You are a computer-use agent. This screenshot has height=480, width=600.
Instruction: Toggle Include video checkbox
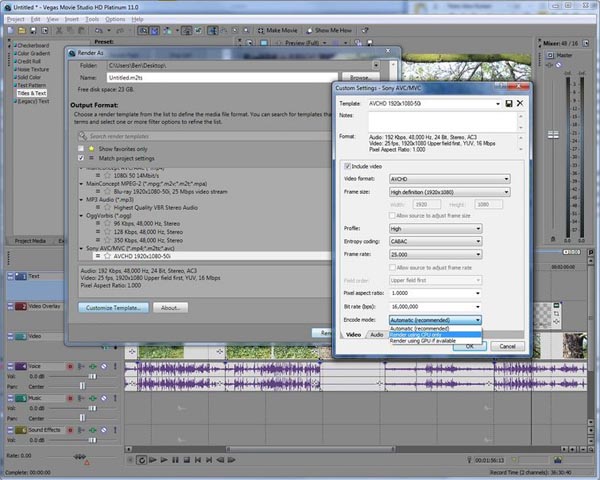coord(347,166)
